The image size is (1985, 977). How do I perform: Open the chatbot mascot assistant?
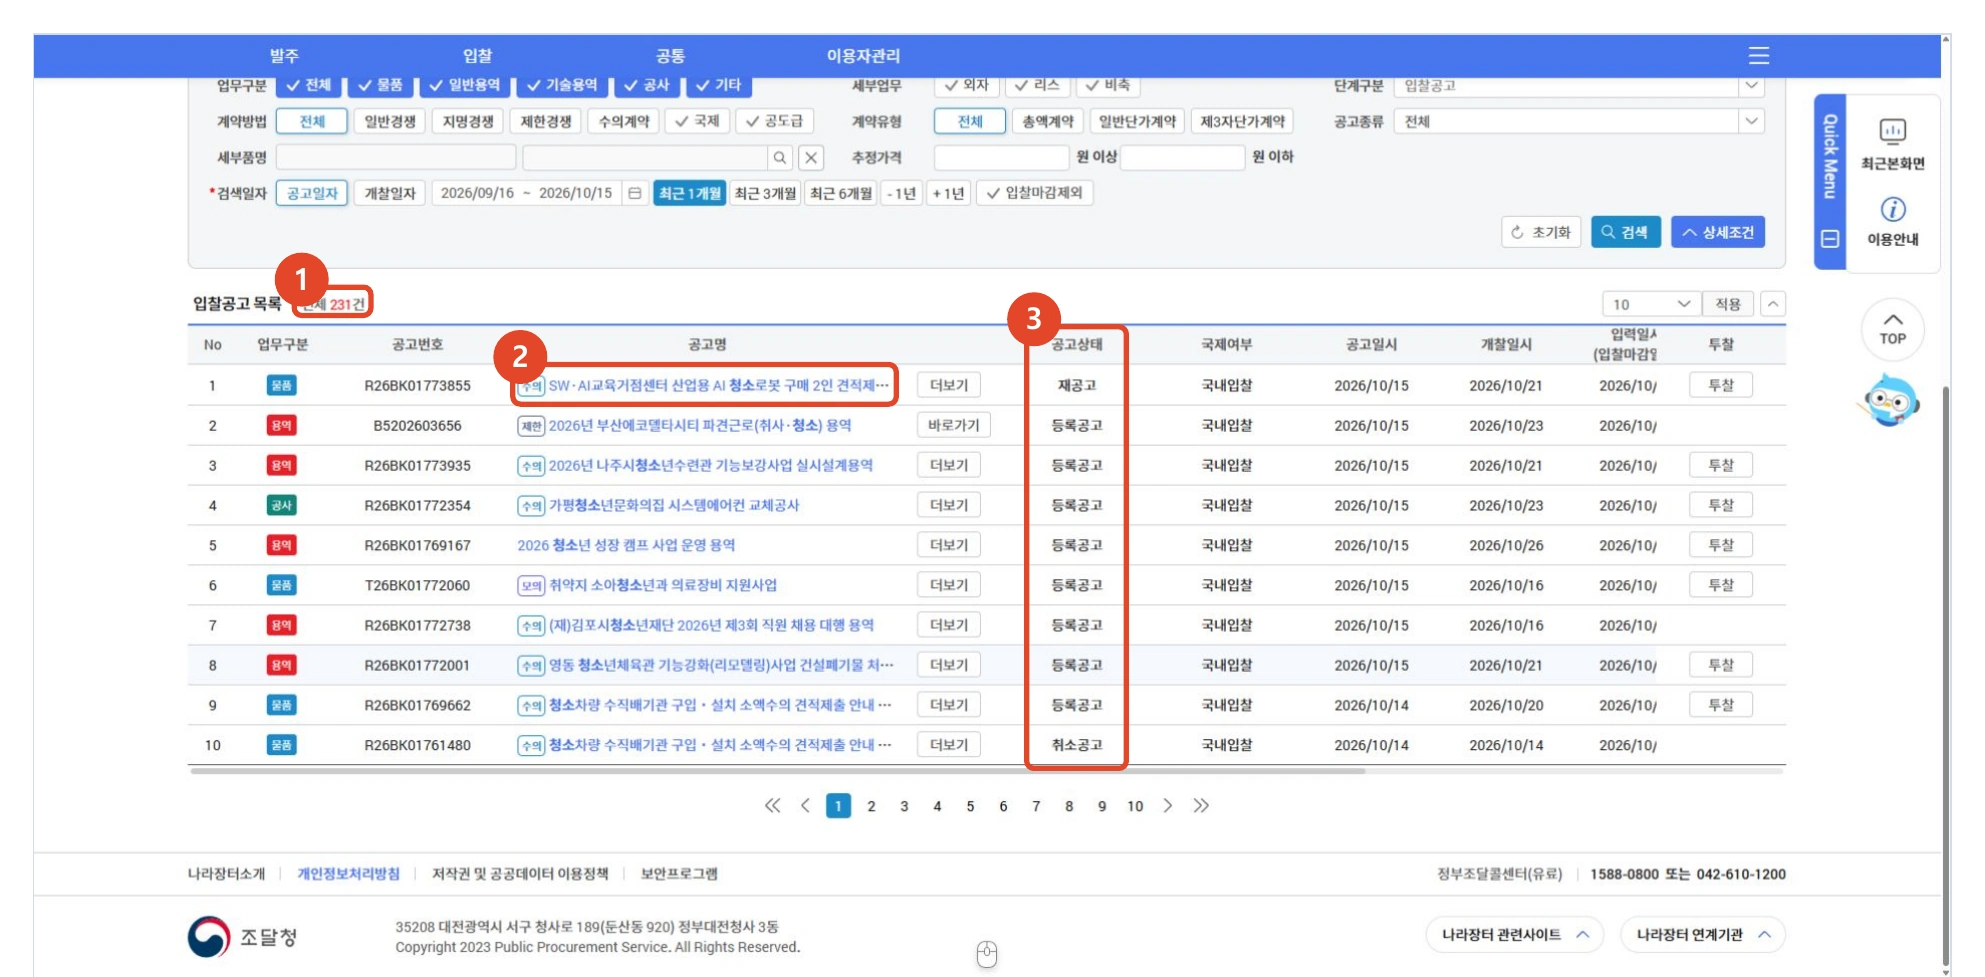[1890, 401]
